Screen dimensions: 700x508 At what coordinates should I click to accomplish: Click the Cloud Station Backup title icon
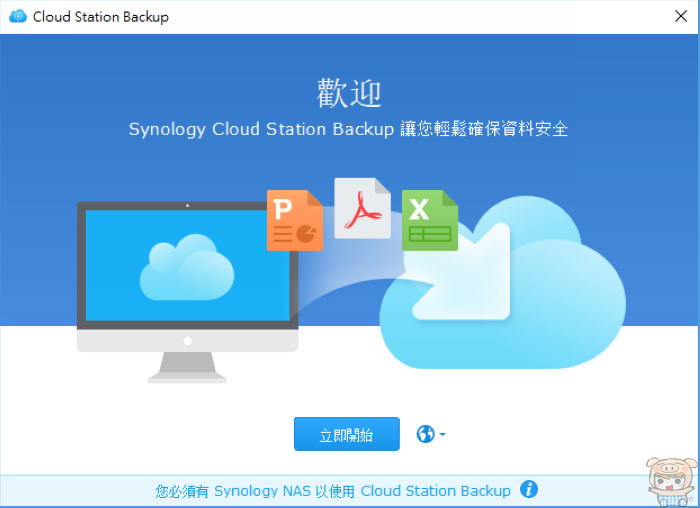click(18, 17)
